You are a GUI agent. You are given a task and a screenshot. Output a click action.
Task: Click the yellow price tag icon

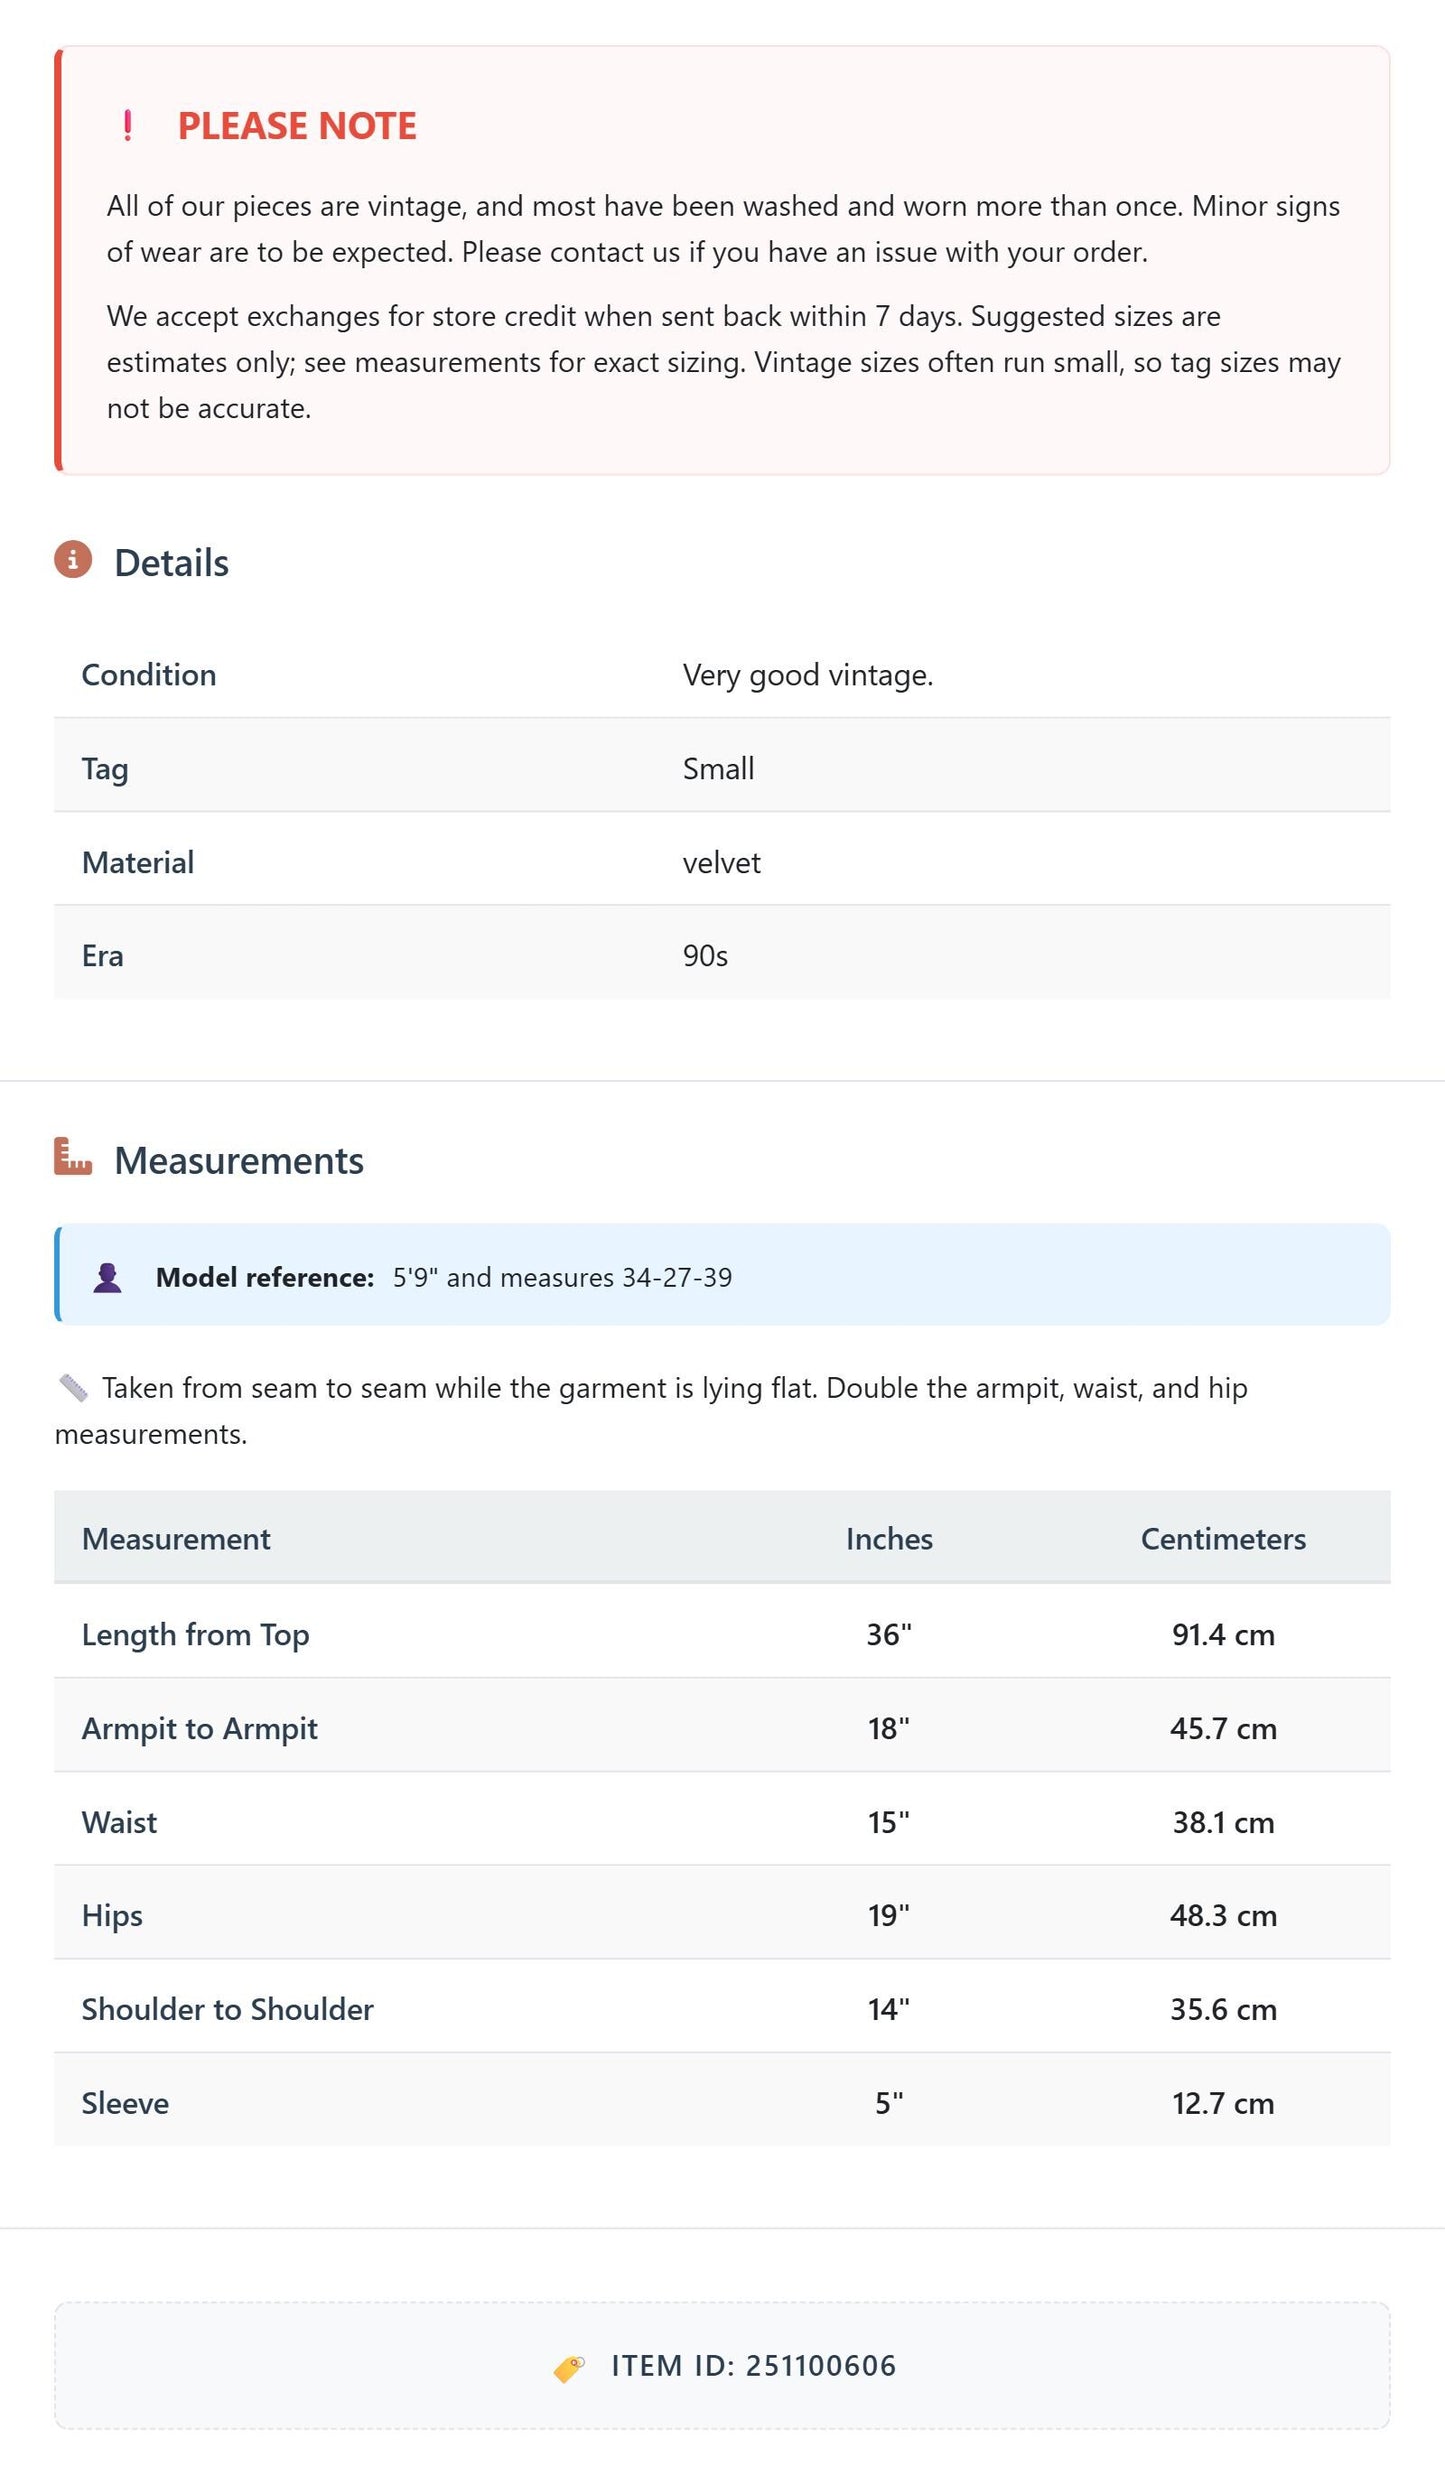569,2368
